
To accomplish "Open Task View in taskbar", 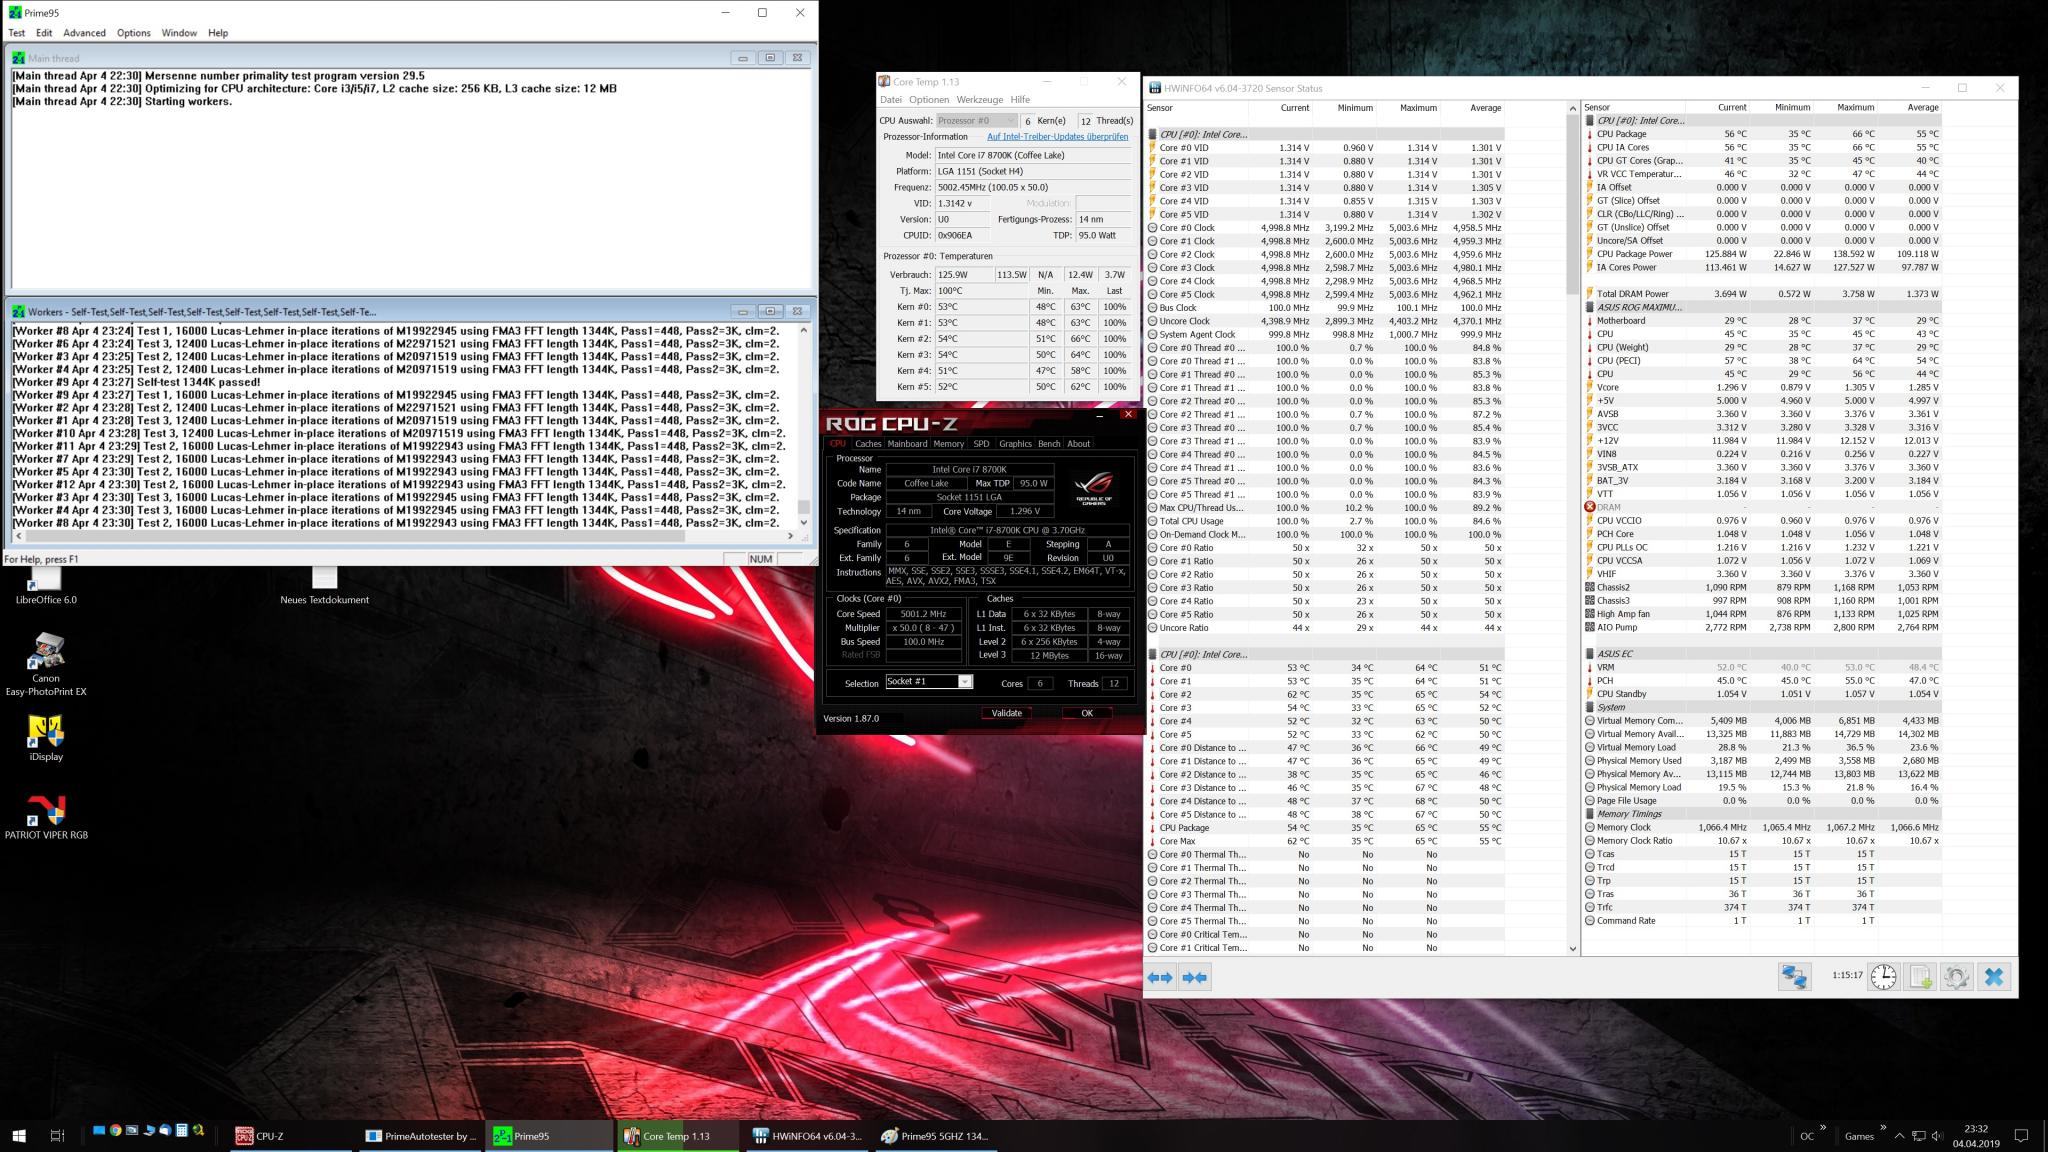I will tap(57, 1135).
